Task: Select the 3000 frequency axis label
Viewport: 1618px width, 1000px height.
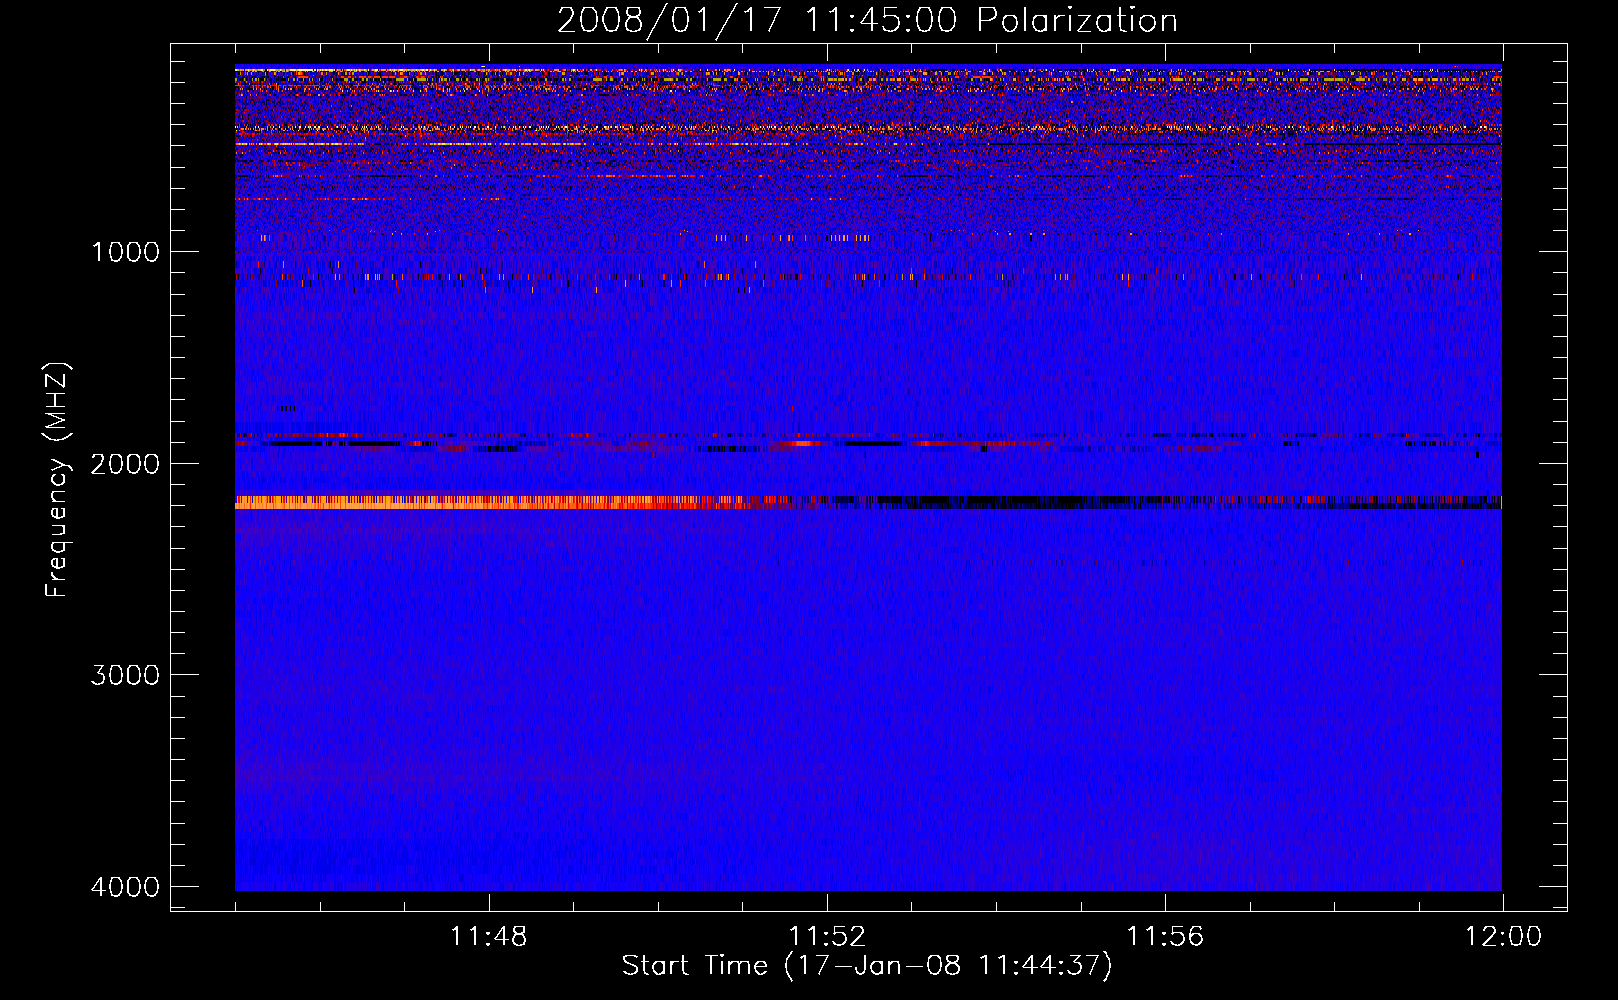Action: (125, 675)
